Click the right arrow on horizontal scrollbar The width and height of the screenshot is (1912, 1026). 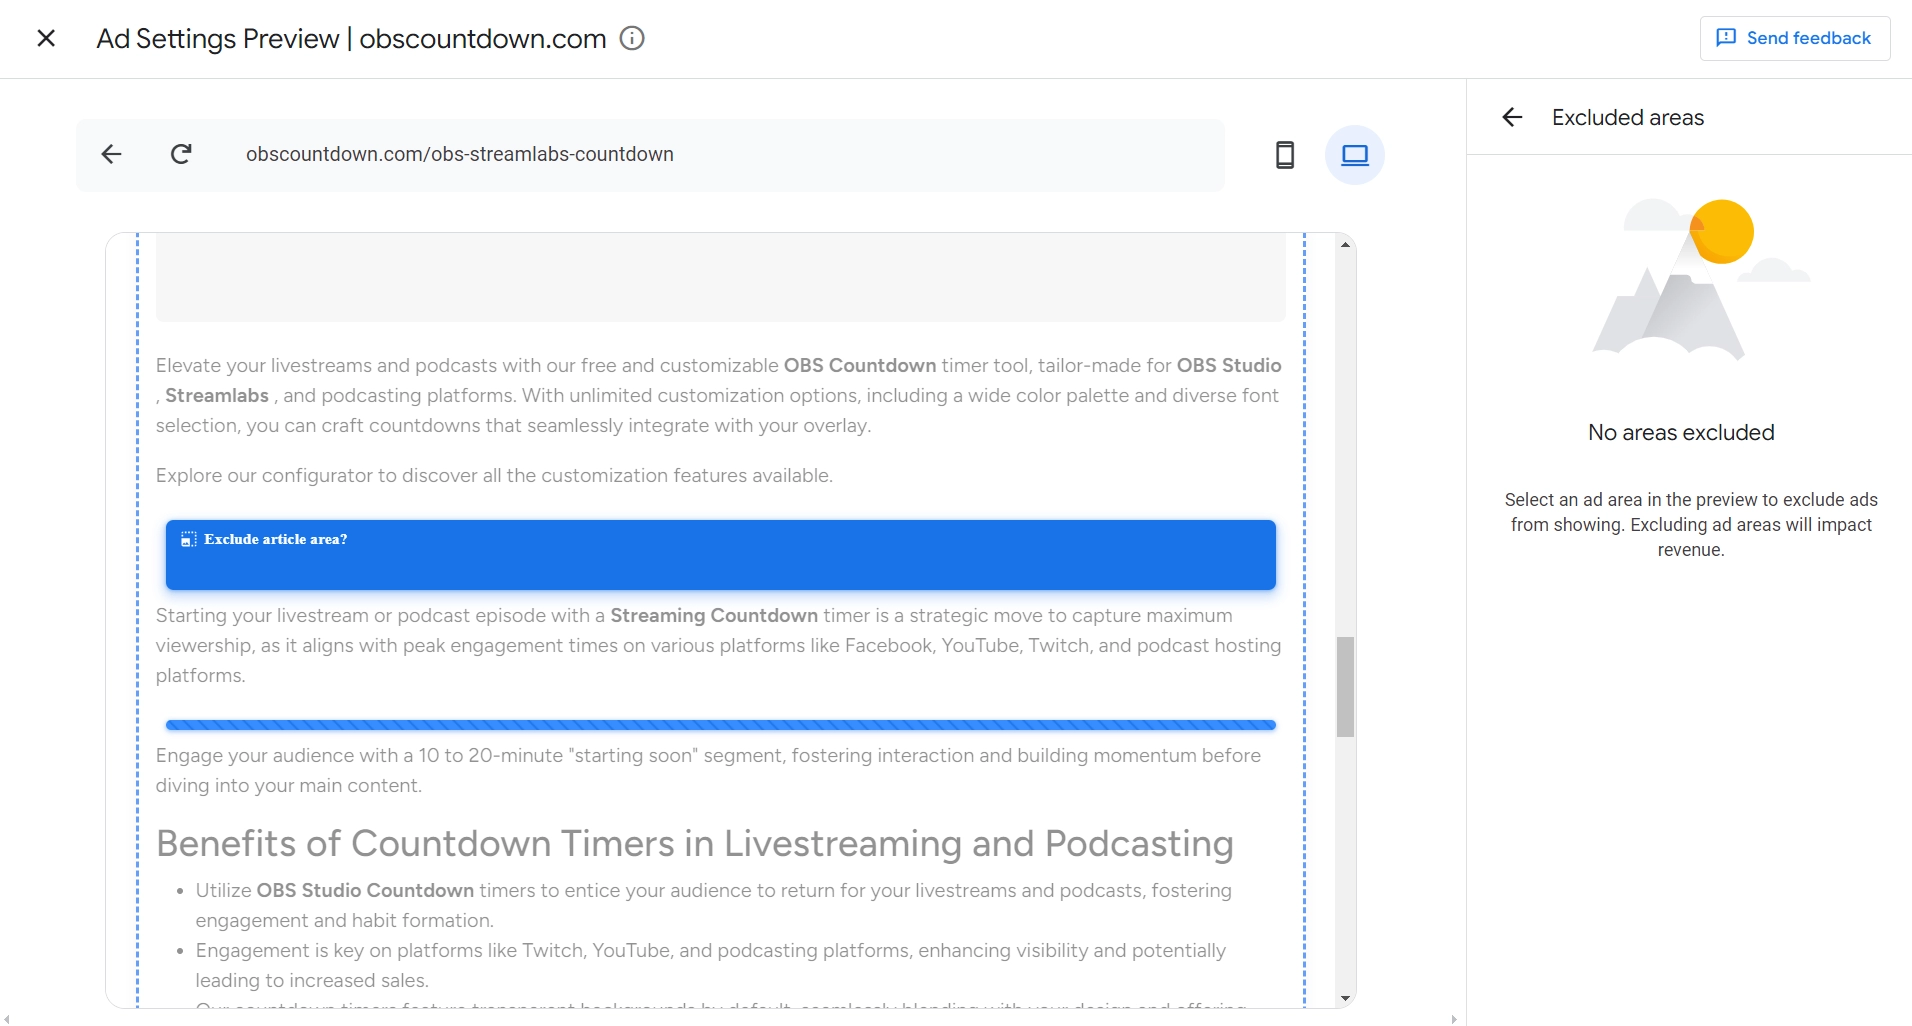(1453, 1019)
